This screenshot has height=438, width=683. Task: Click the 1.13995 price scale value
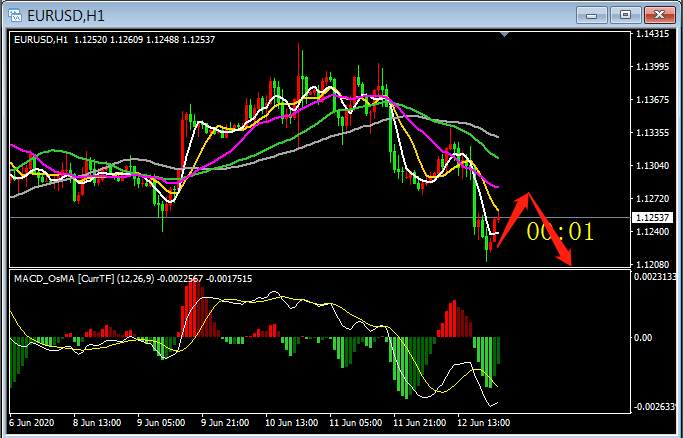pyautogui.click(x=652, y=67)
